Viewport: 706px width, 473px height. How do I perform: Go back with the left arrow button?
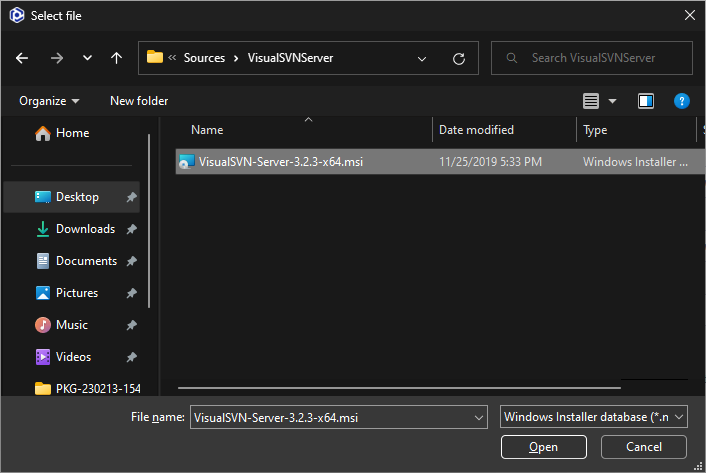(22, 58)
